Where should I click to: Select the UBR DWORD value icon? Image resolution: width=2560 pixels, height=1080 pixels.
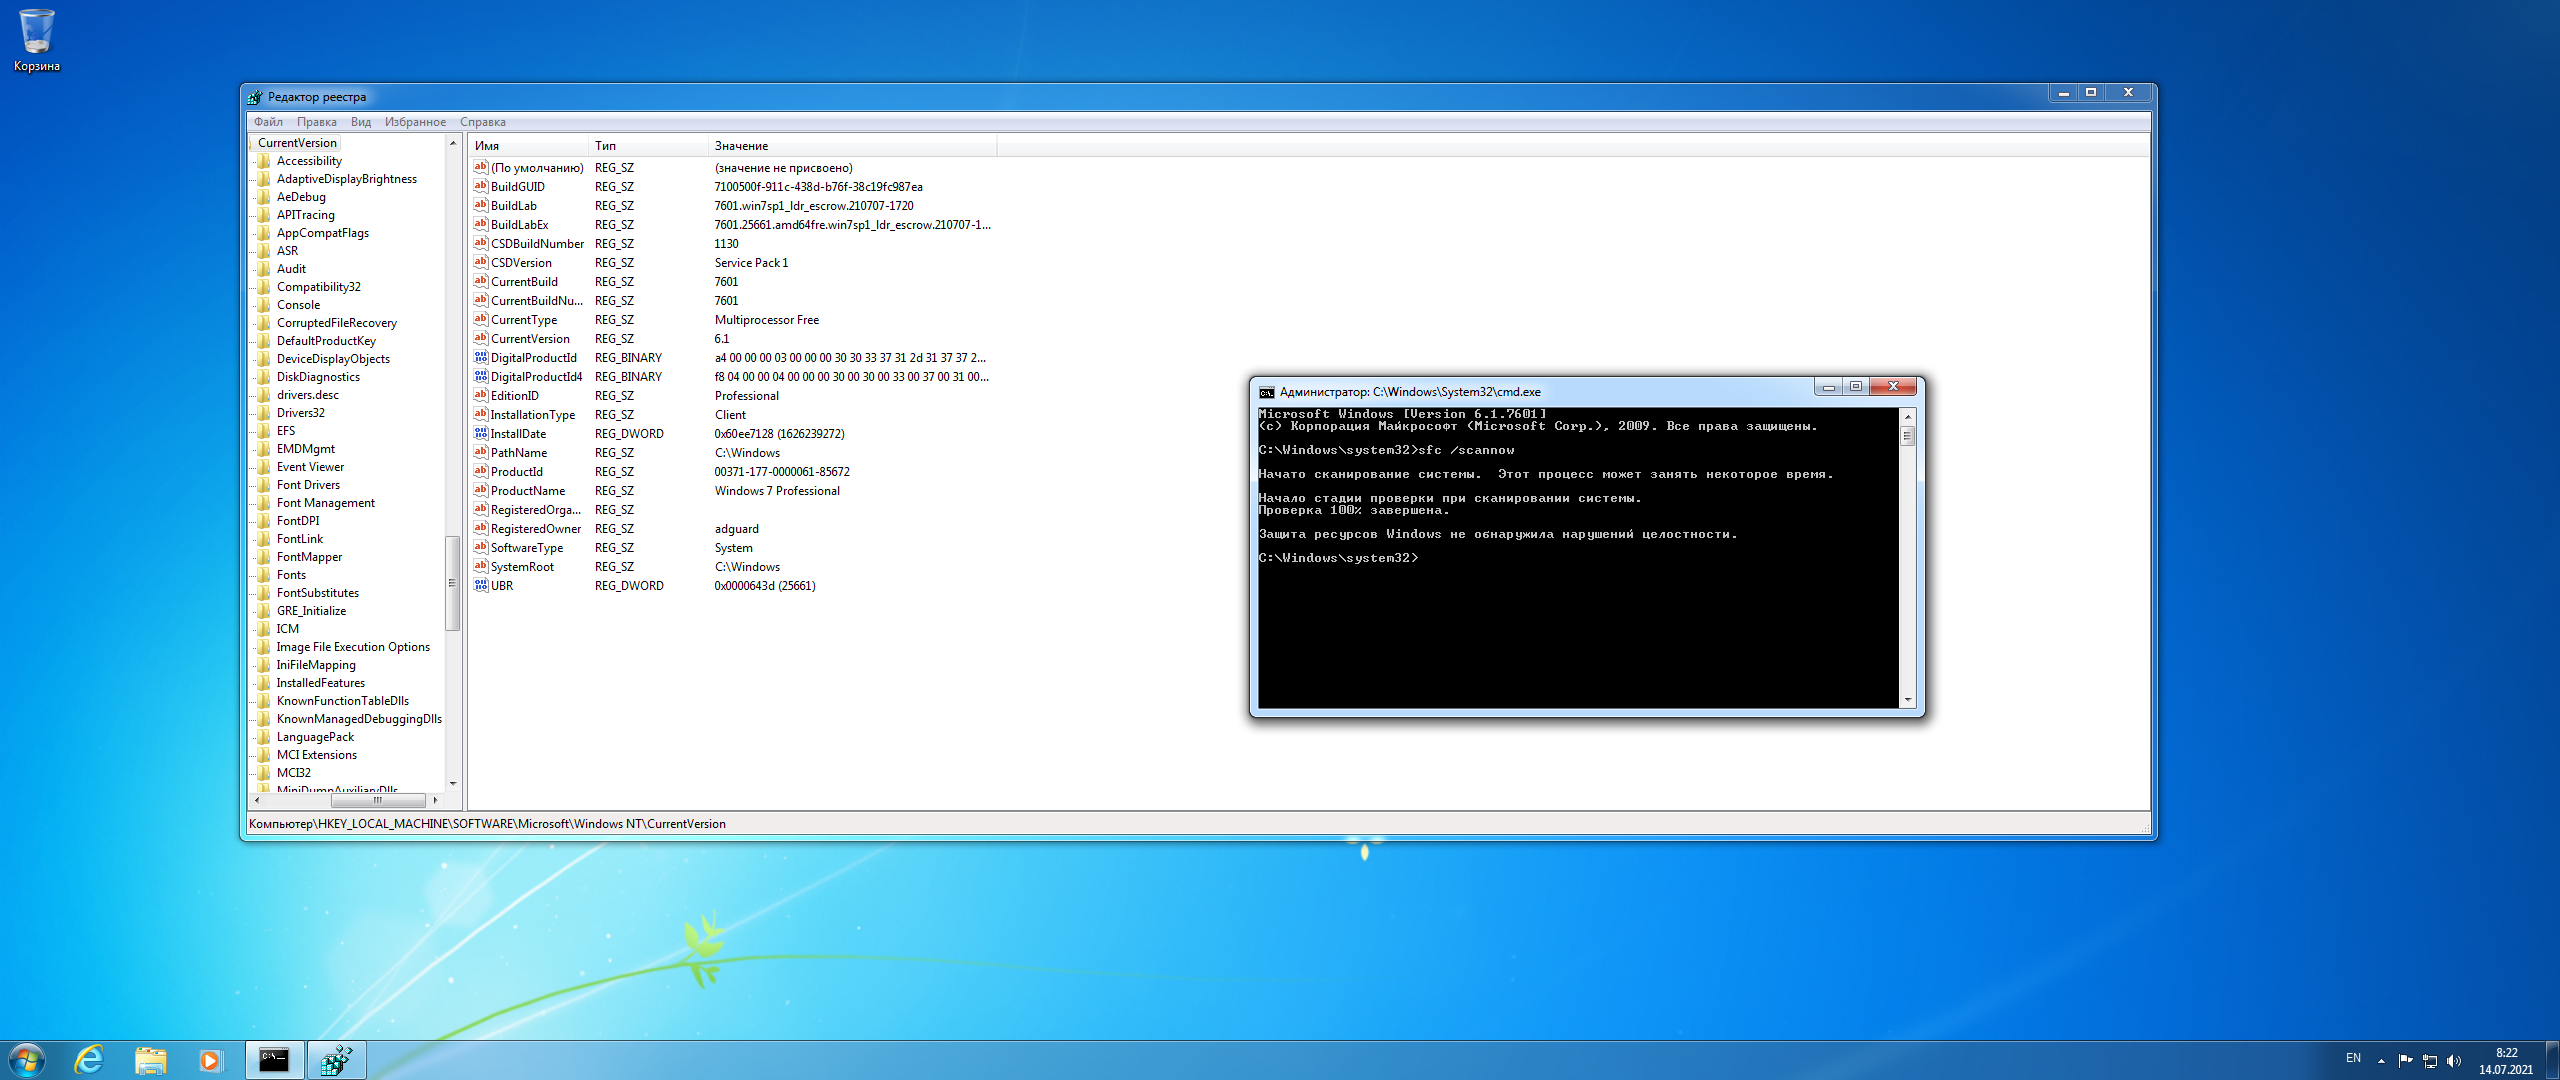(480, 585)
